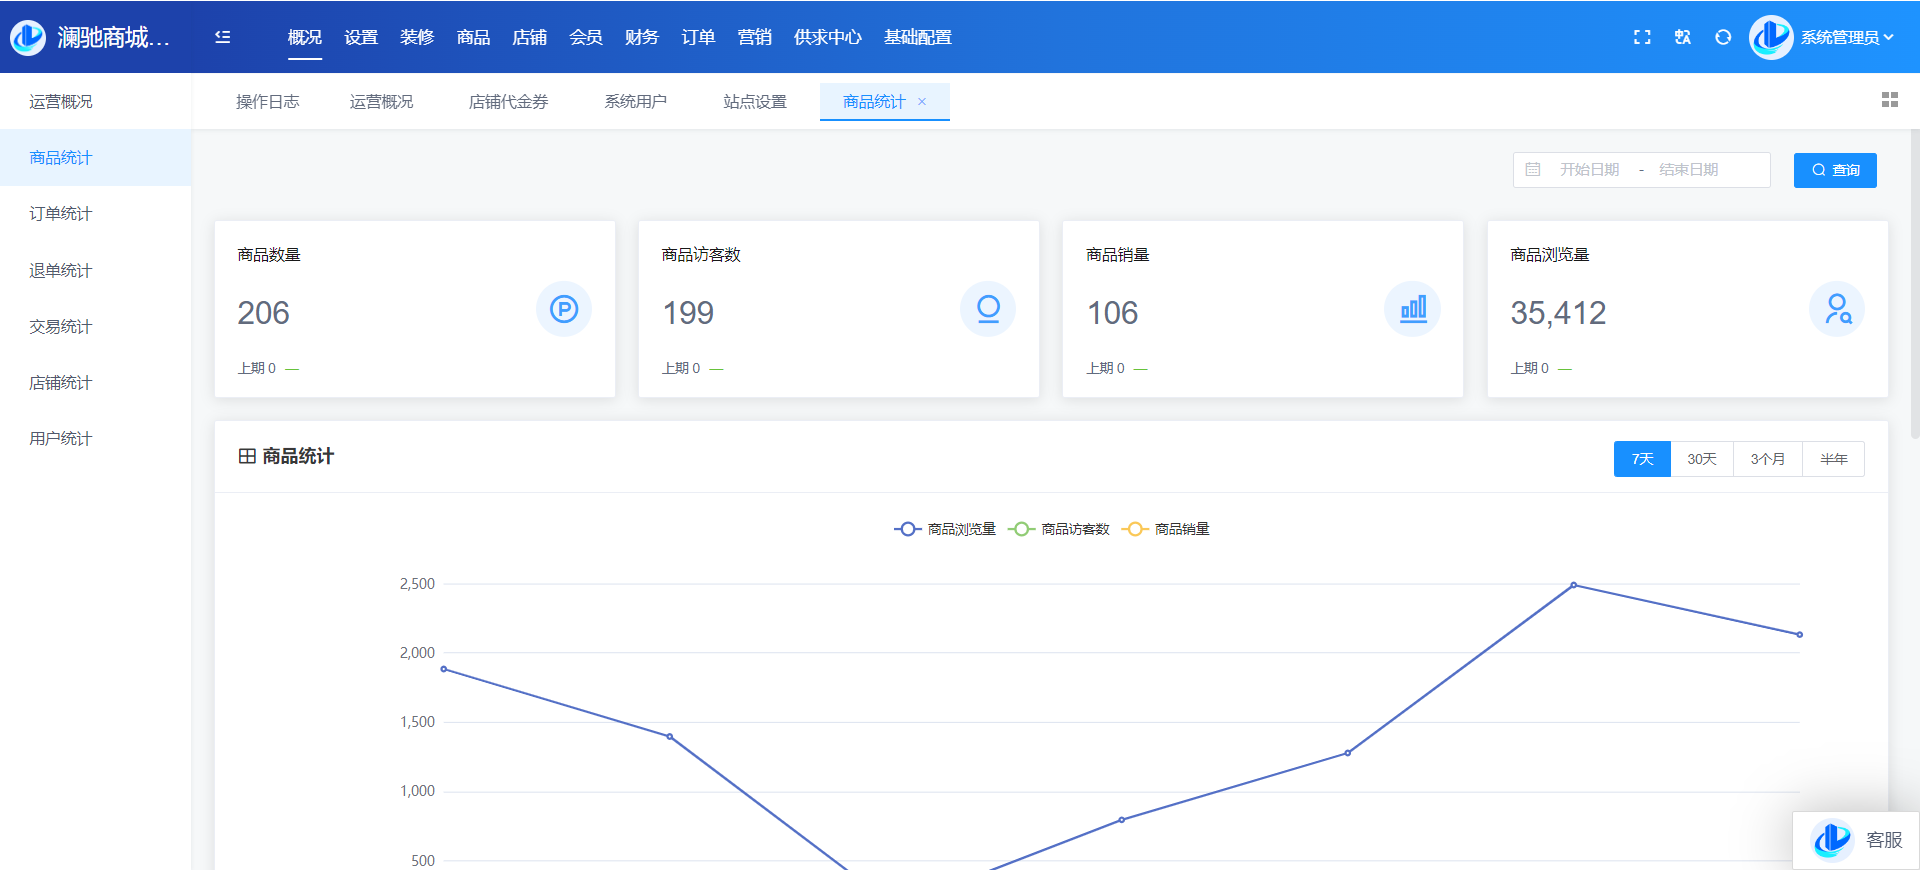
Task: Enter fullscreen mode via header icon
Action: coord(1642,37)
